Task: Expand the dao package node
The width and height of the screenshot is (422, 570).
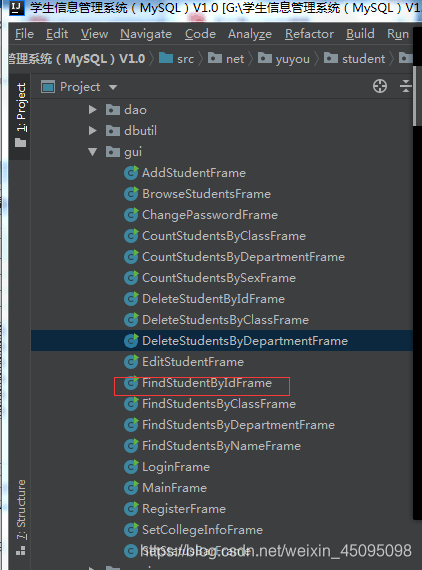Action: [93, 109]
